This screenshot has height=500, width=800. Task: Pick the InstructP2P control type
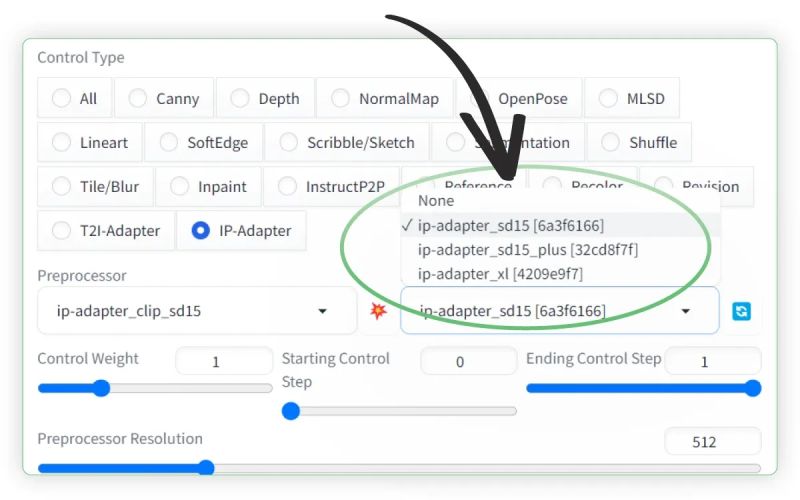click(x=331, y=186)
